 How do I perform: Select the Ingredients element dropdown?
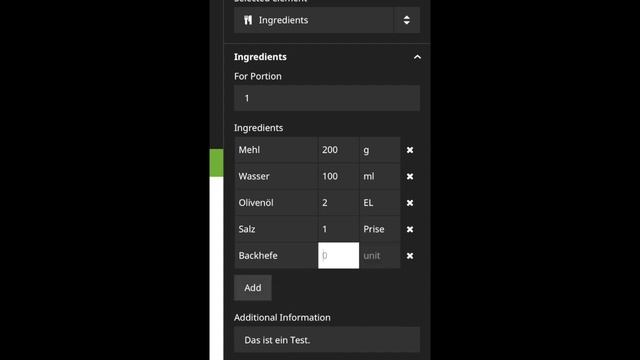pyautogui.click(x=327, y=20)
